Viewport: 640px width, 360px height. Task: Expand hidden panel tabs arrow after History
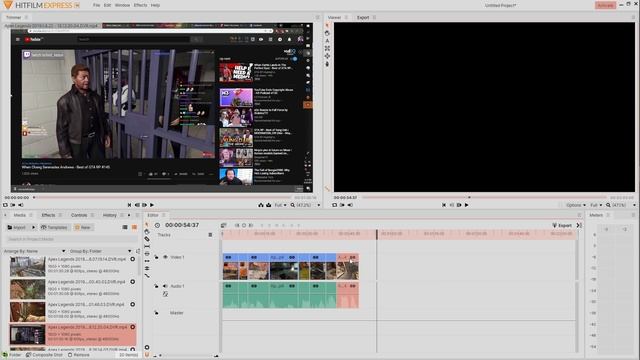[x=129, y=215]
